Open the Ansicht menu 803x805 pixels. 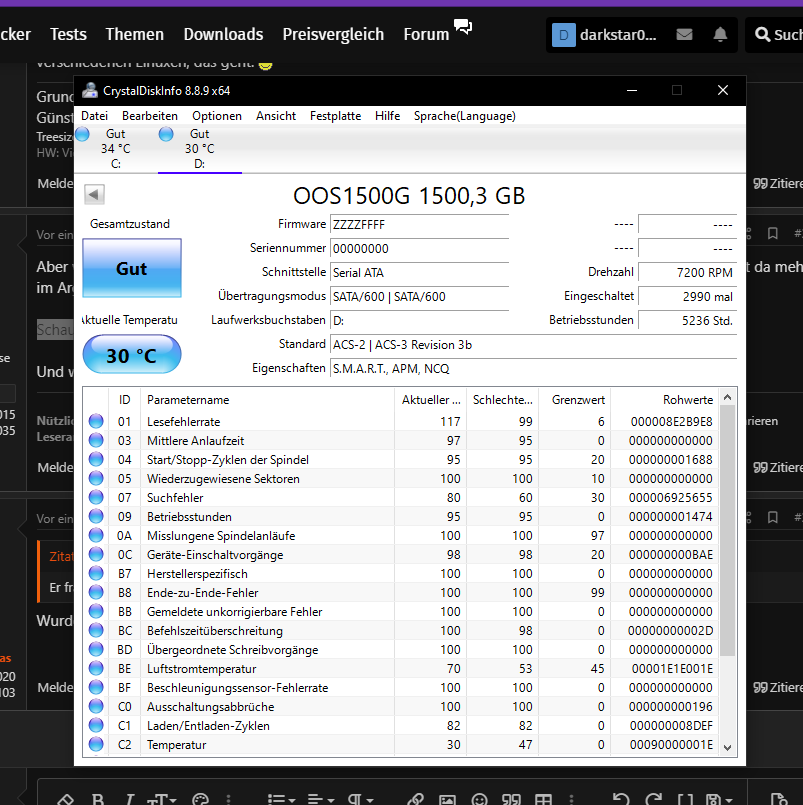[276, 116]
